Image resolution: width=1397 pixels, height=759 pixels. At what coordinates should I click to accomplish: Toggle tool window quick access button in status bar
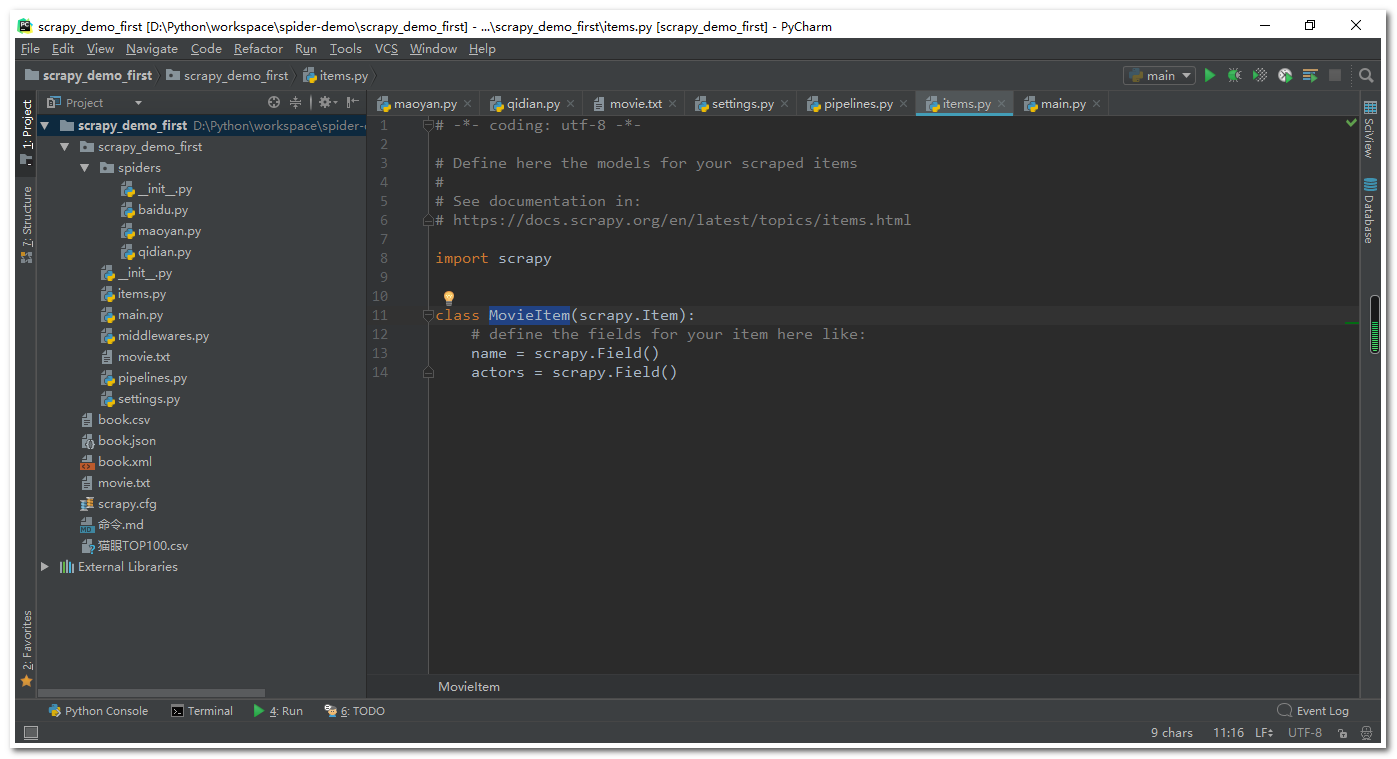[x=30, y=733]
